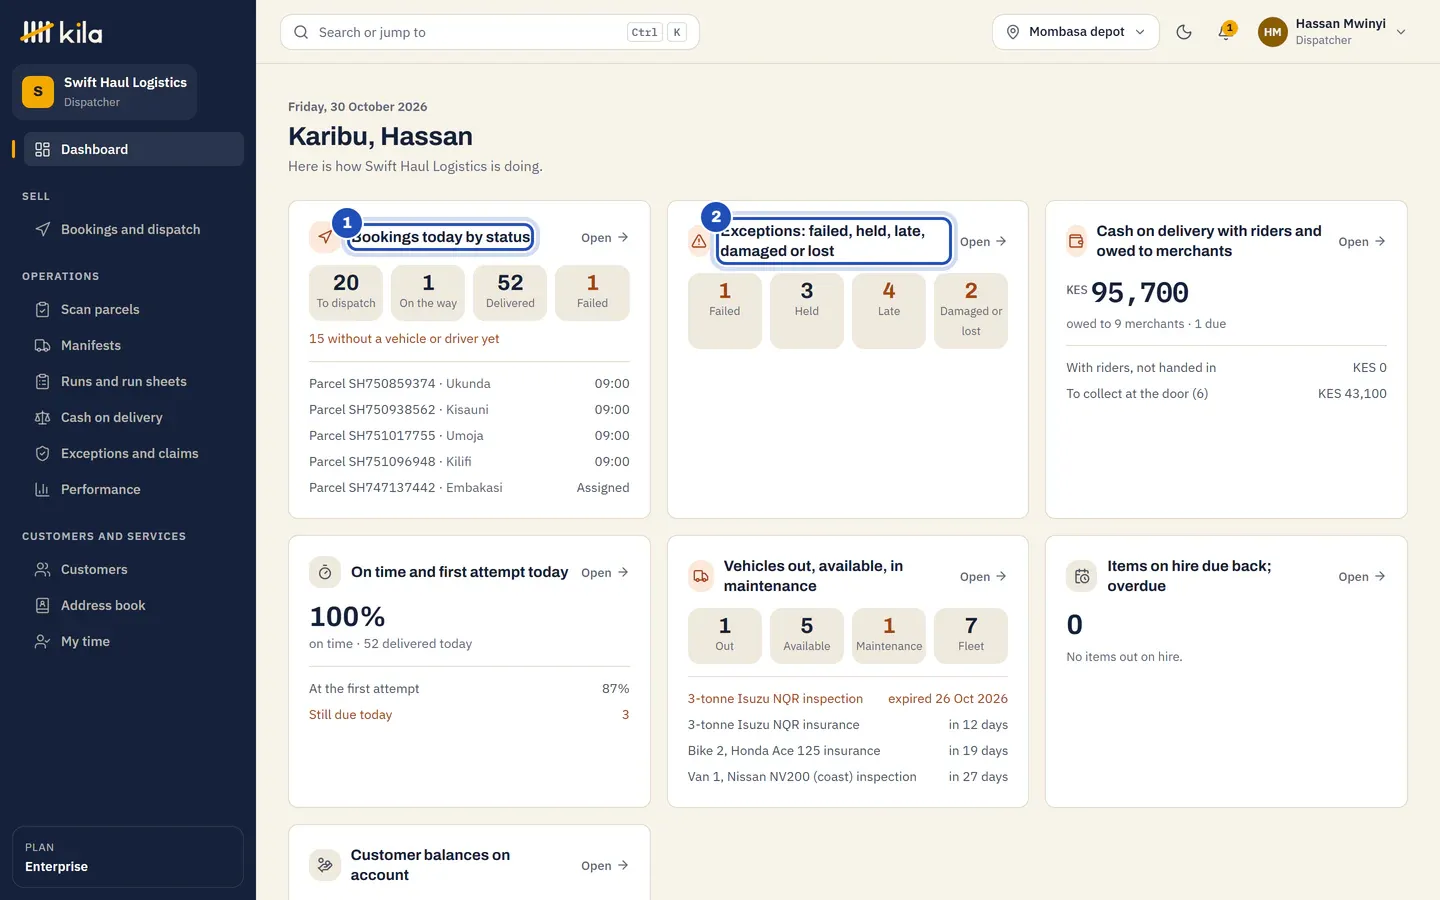This screenshot has width=1440, height=900.
Task: Select the 1 Maintenance vehicles tile
Action: click(x=889, y=635)
